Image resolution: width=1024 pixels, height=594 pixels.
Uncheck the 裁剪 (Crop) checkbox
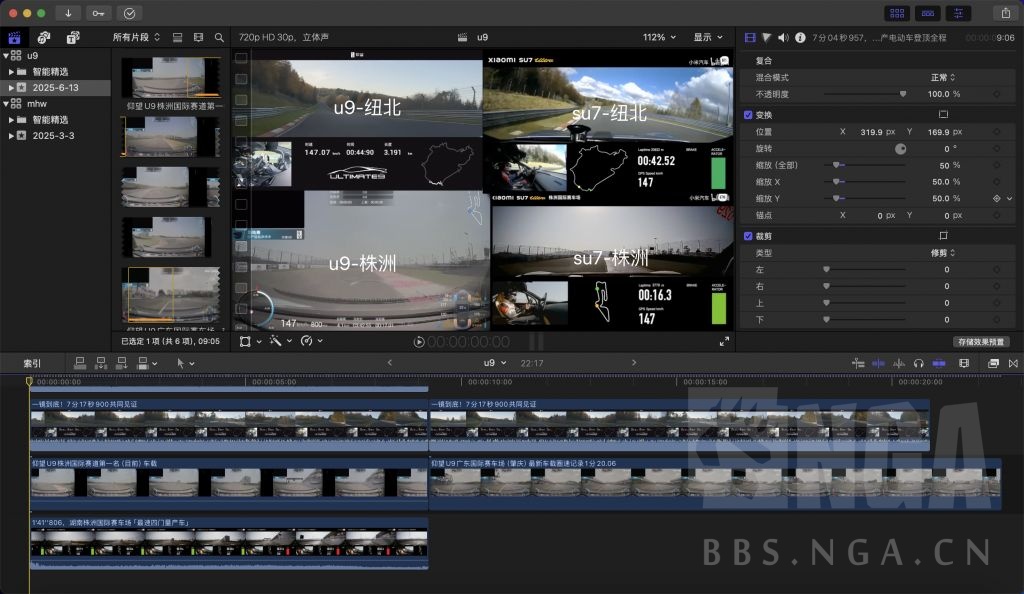[x=748, y=236]
